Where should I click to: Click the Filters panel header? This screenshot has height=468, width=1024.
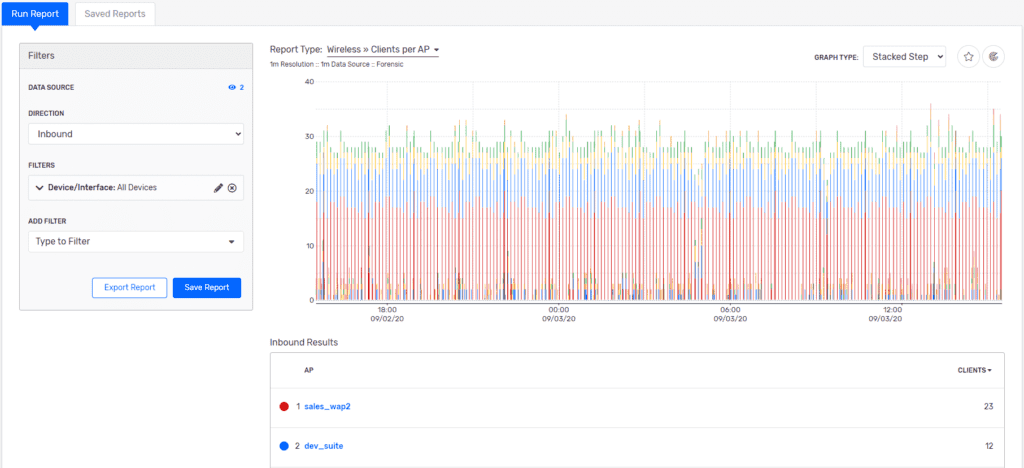[x=136, y=56]
